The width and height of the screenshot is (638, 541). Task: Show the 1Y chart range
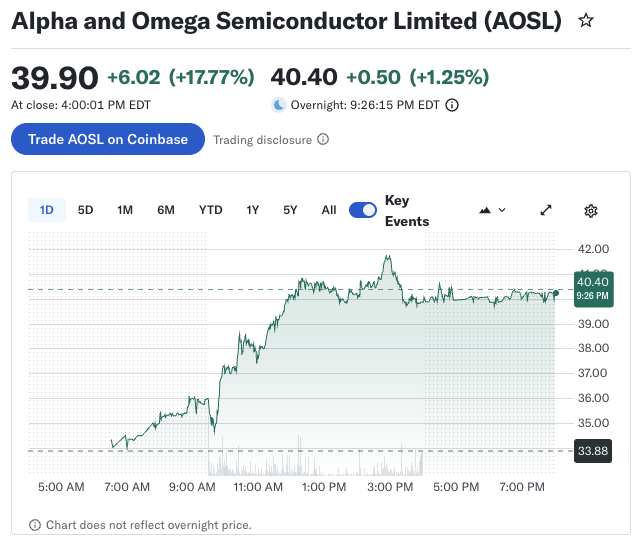pos(253,210)
